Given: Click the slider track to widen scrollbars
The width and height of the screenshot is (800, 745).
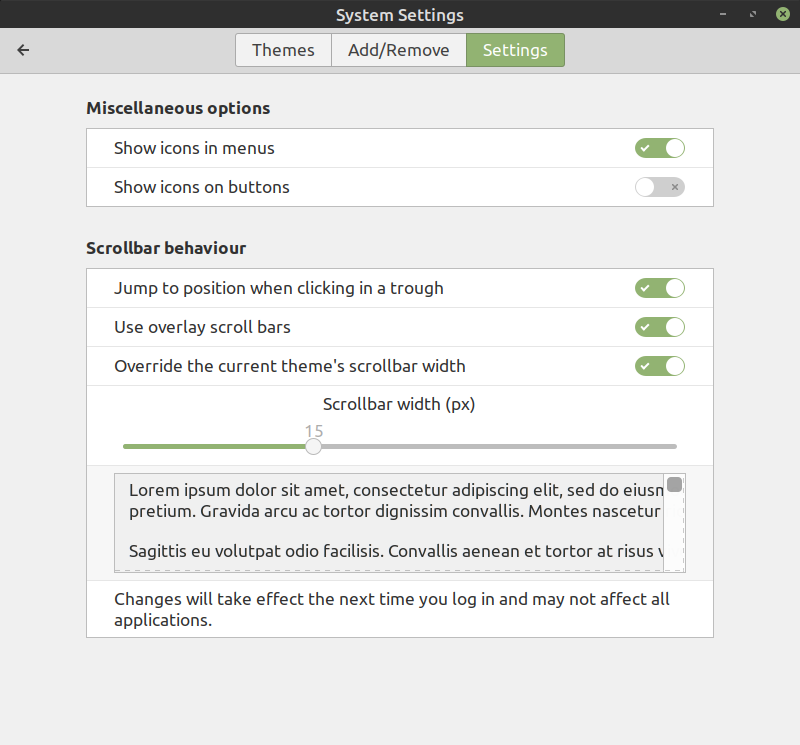Looking at the screenshot, I should pos(500,446).
